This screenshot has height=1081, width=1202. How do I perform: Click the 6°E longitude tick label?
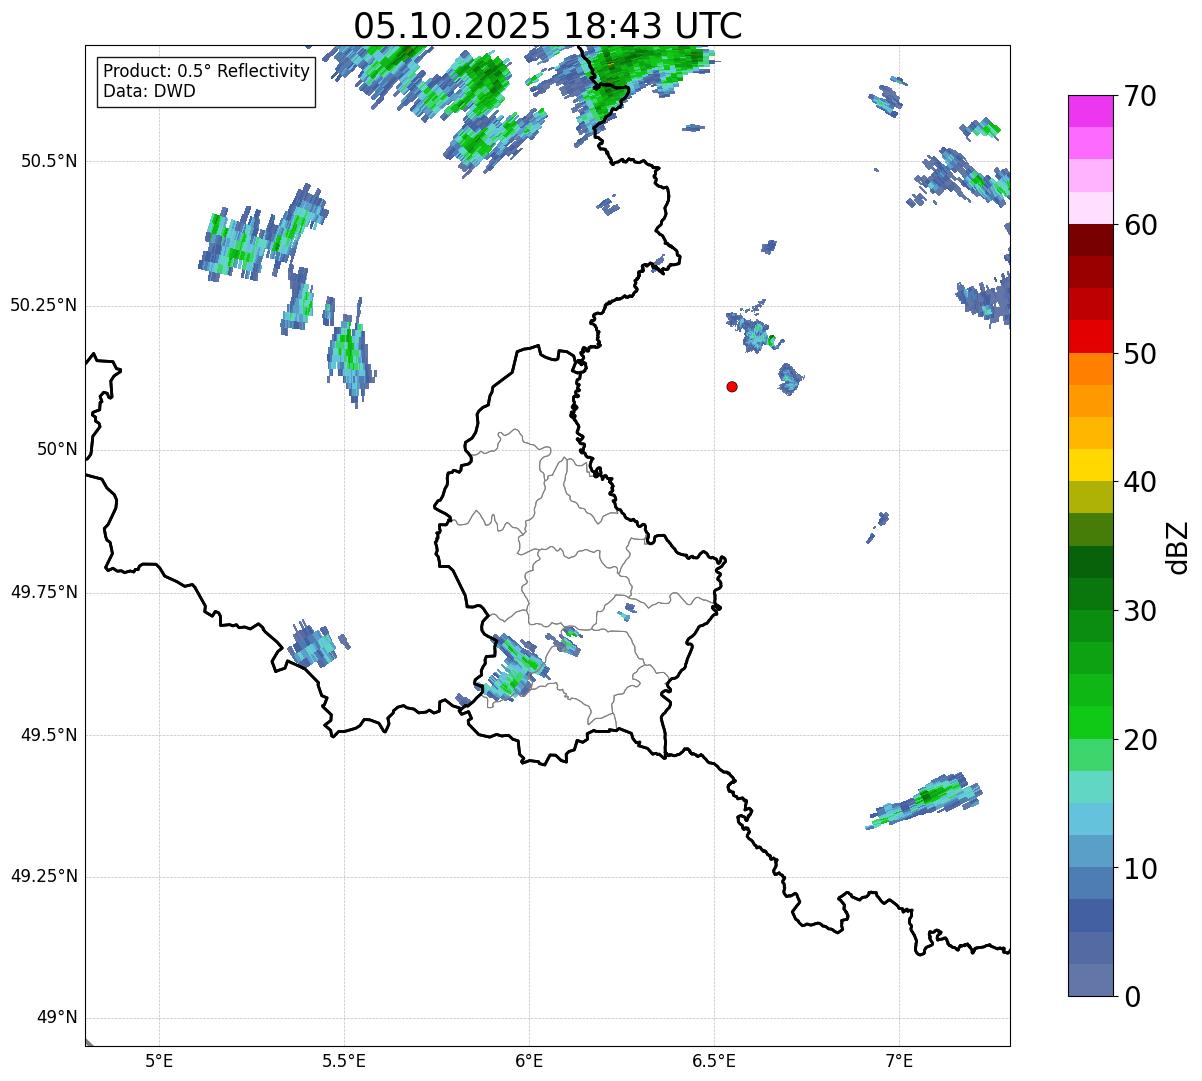point(529,1060)
